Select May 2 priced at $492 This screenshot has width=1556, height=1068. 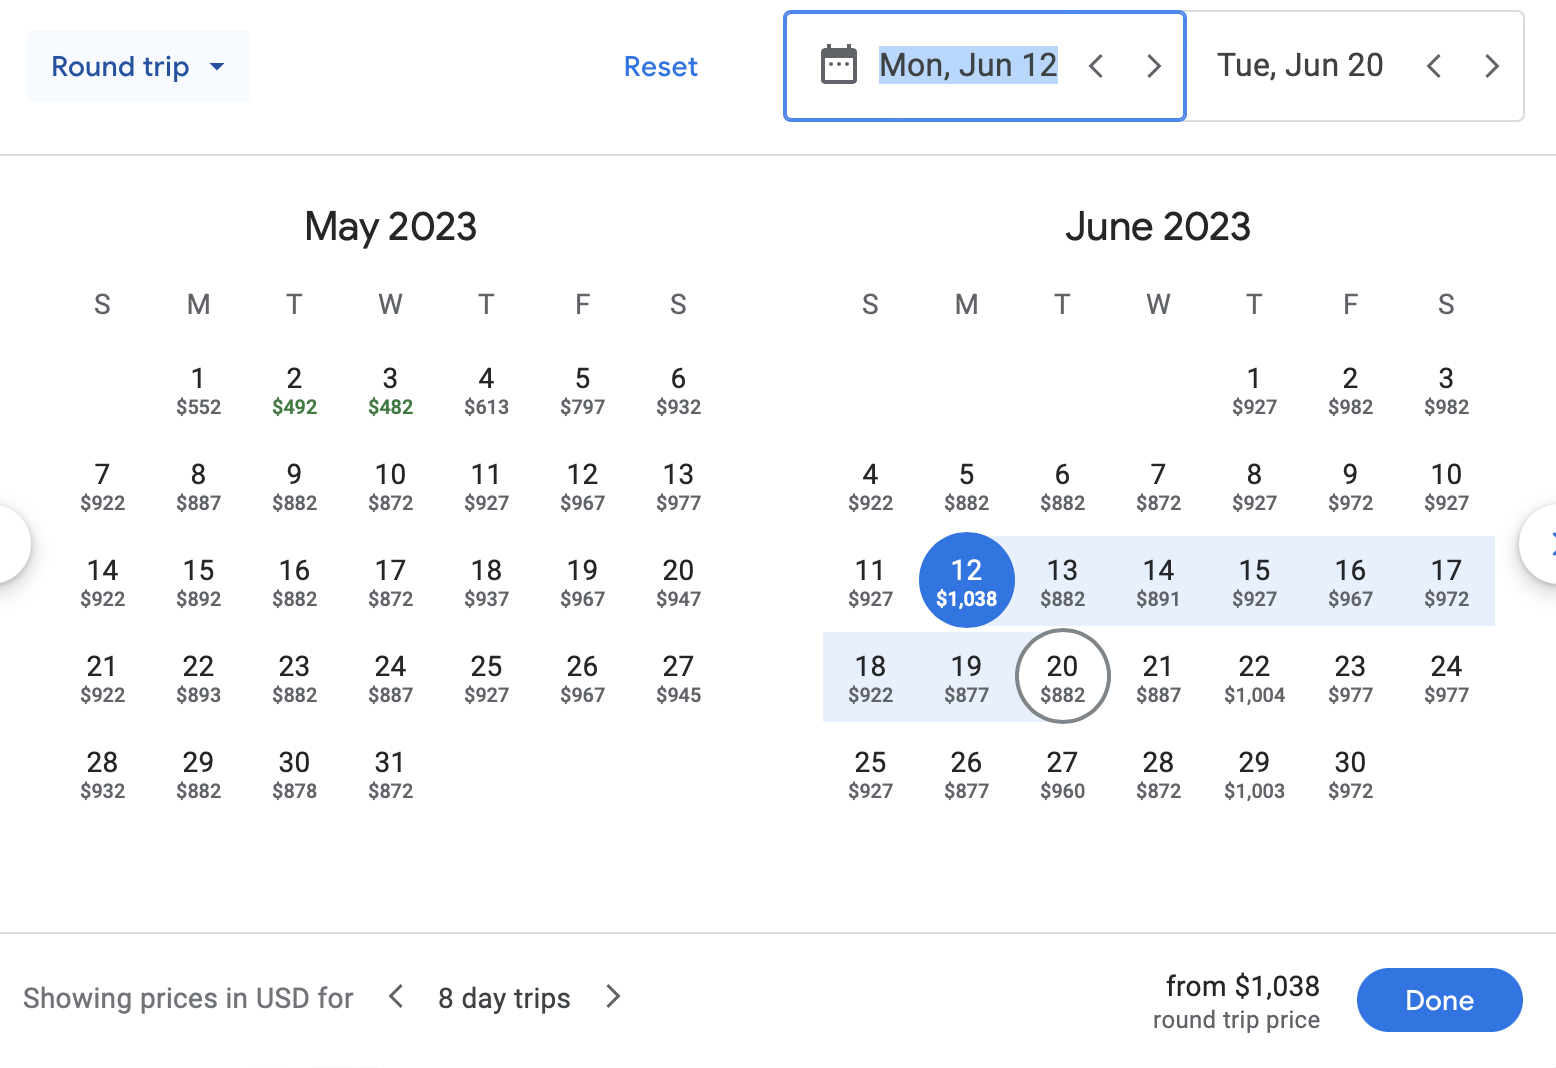[294, 390]
